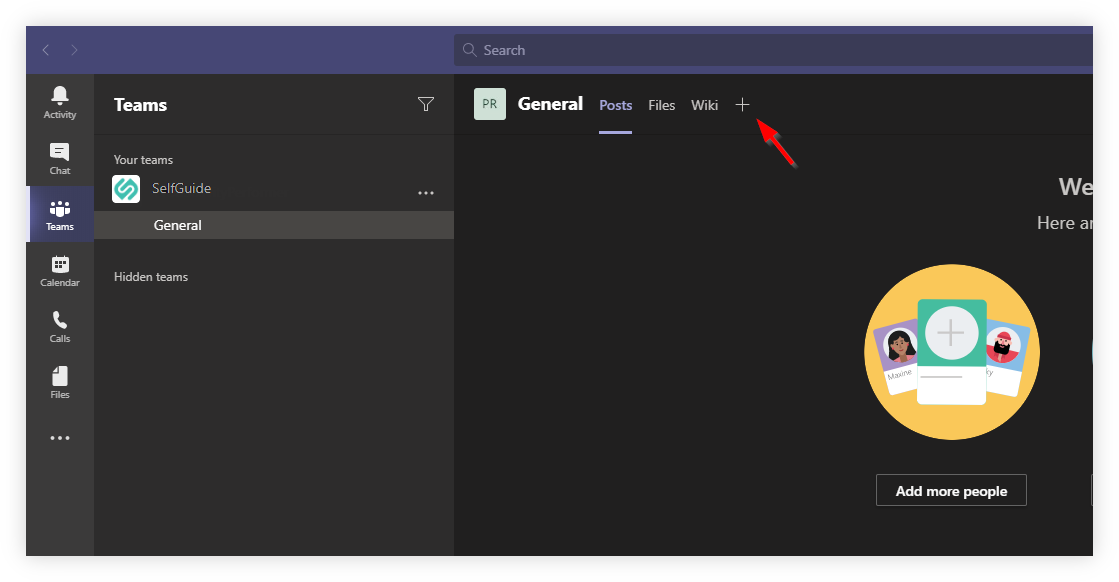1119x582 pixels.
Task: Open the Activity feed icon
Action: coord(59,100)
